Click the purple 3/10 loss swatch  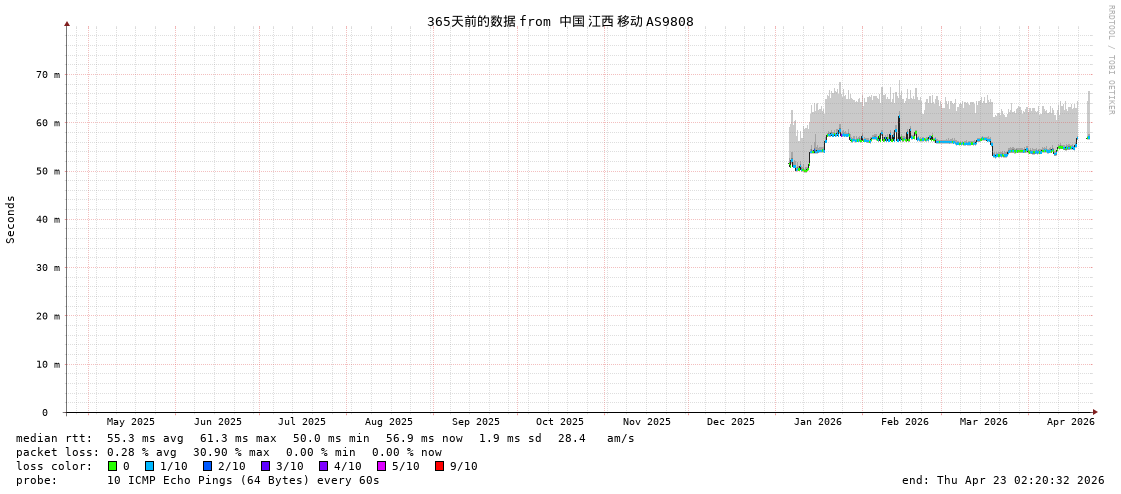(x=265, y=466)
